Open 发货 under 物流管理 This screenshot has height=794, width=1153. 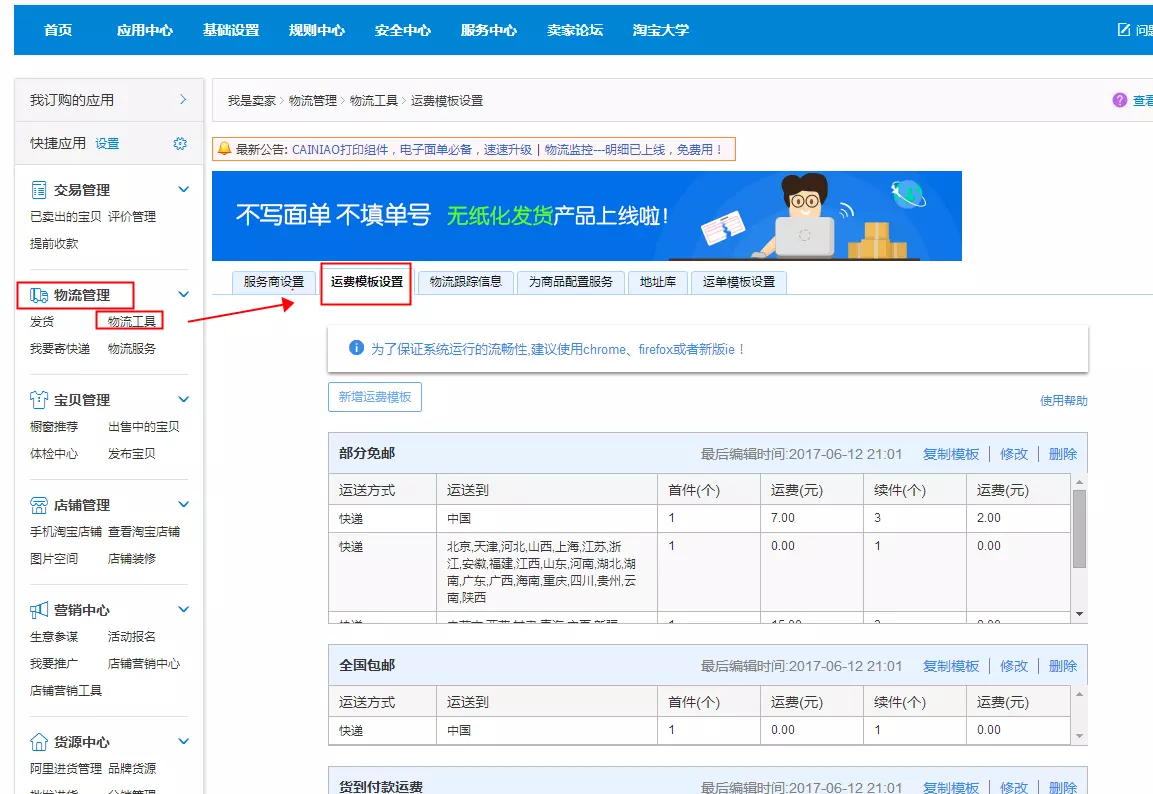(42, 322)
